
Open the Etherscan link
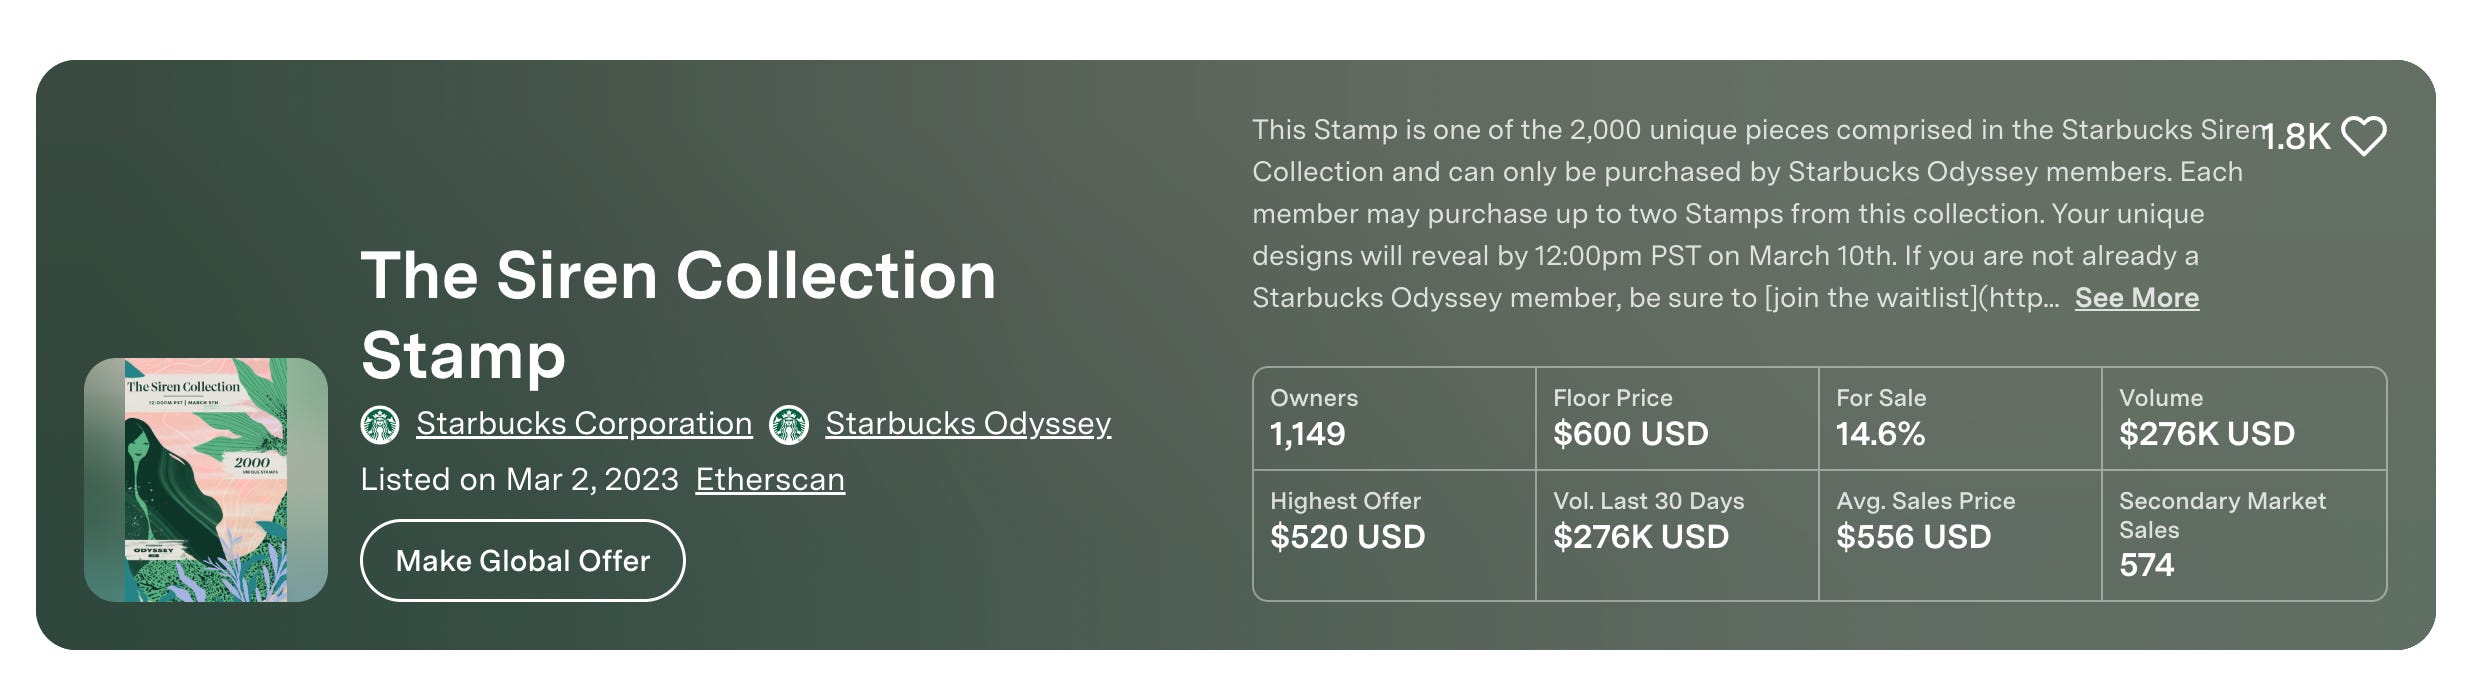click(770, 480)
